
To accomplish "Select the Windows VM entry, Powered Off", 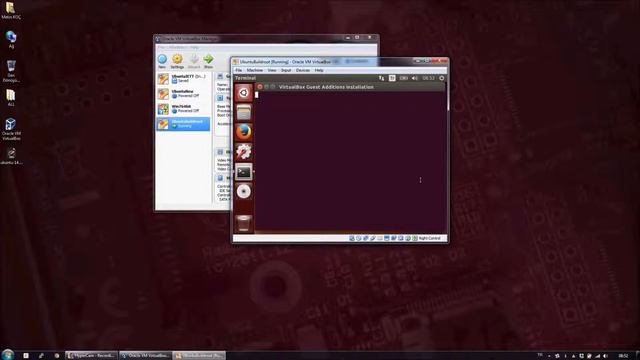I will [x=183, y=109].
